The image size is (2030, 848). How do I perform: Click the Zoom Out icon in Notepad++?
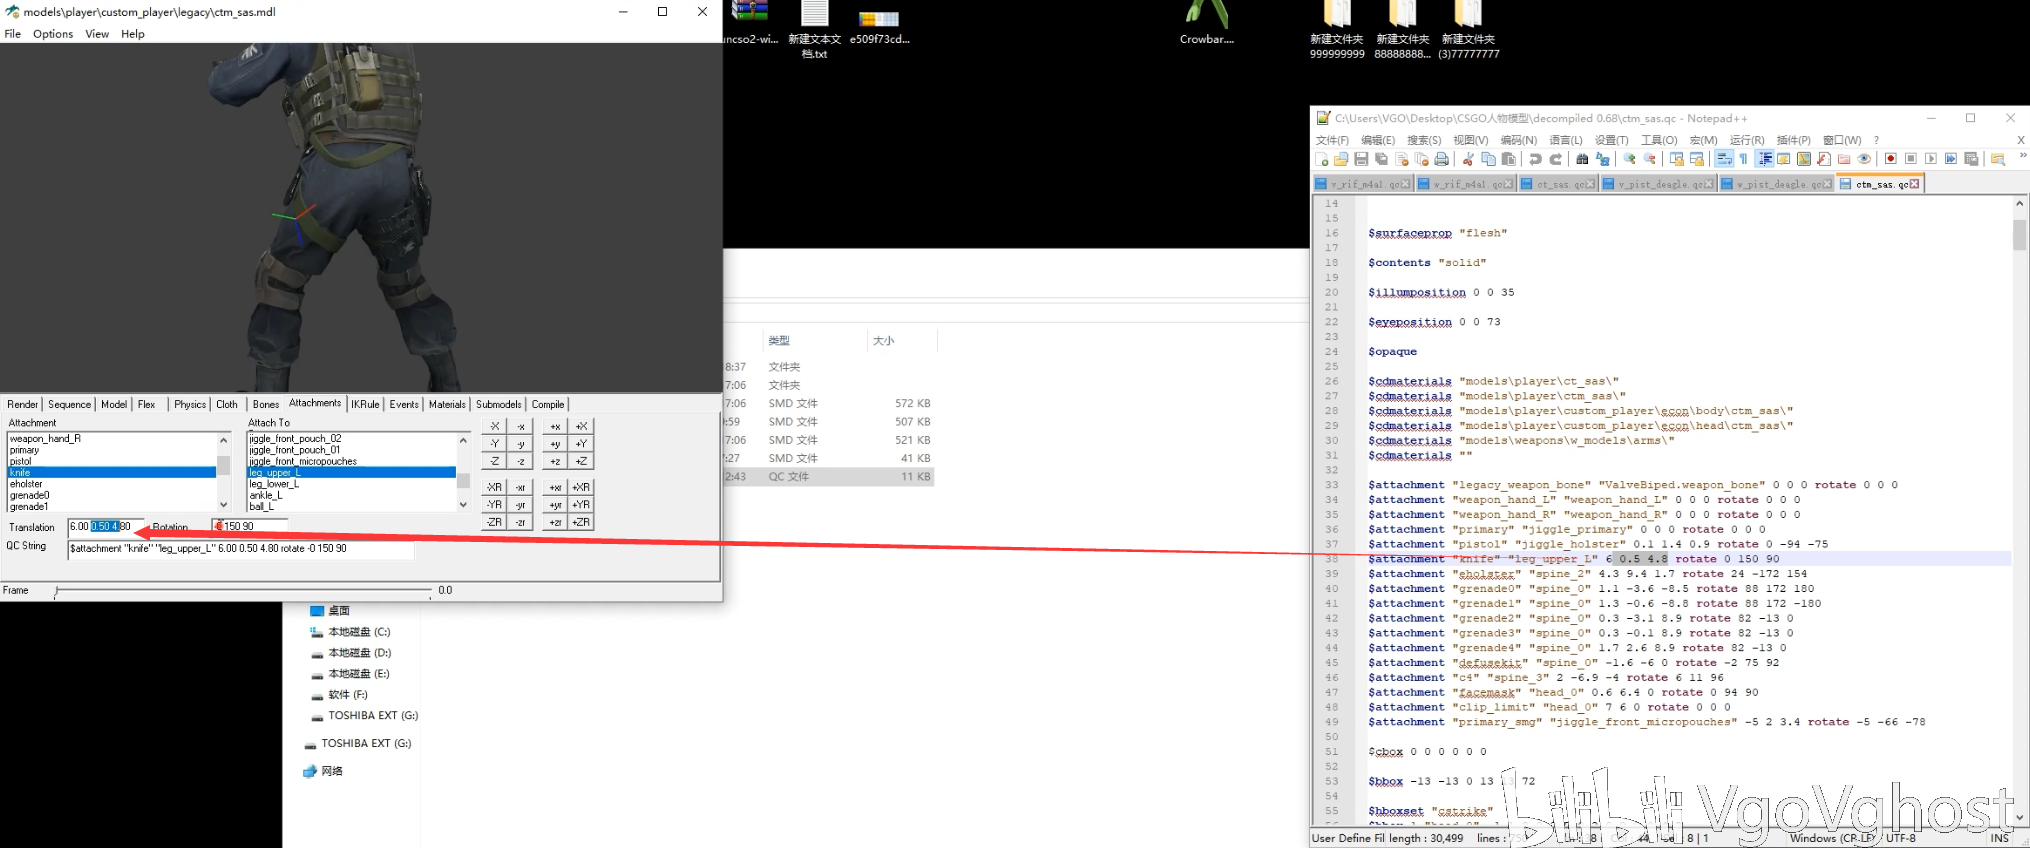click(1649, 159)
